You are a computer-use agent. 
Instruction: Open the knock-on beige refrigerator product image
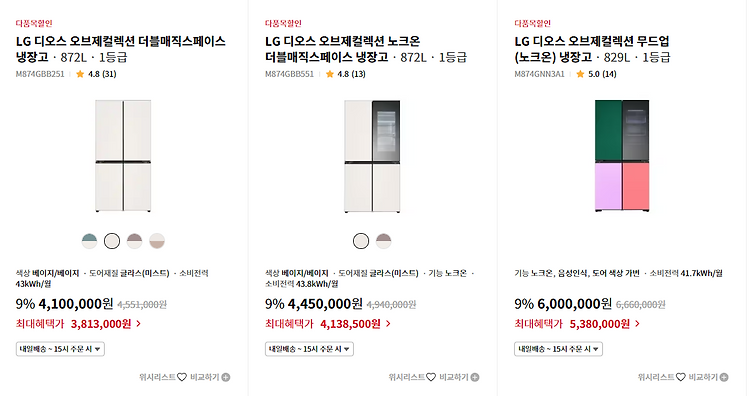(x=372, y=156)
